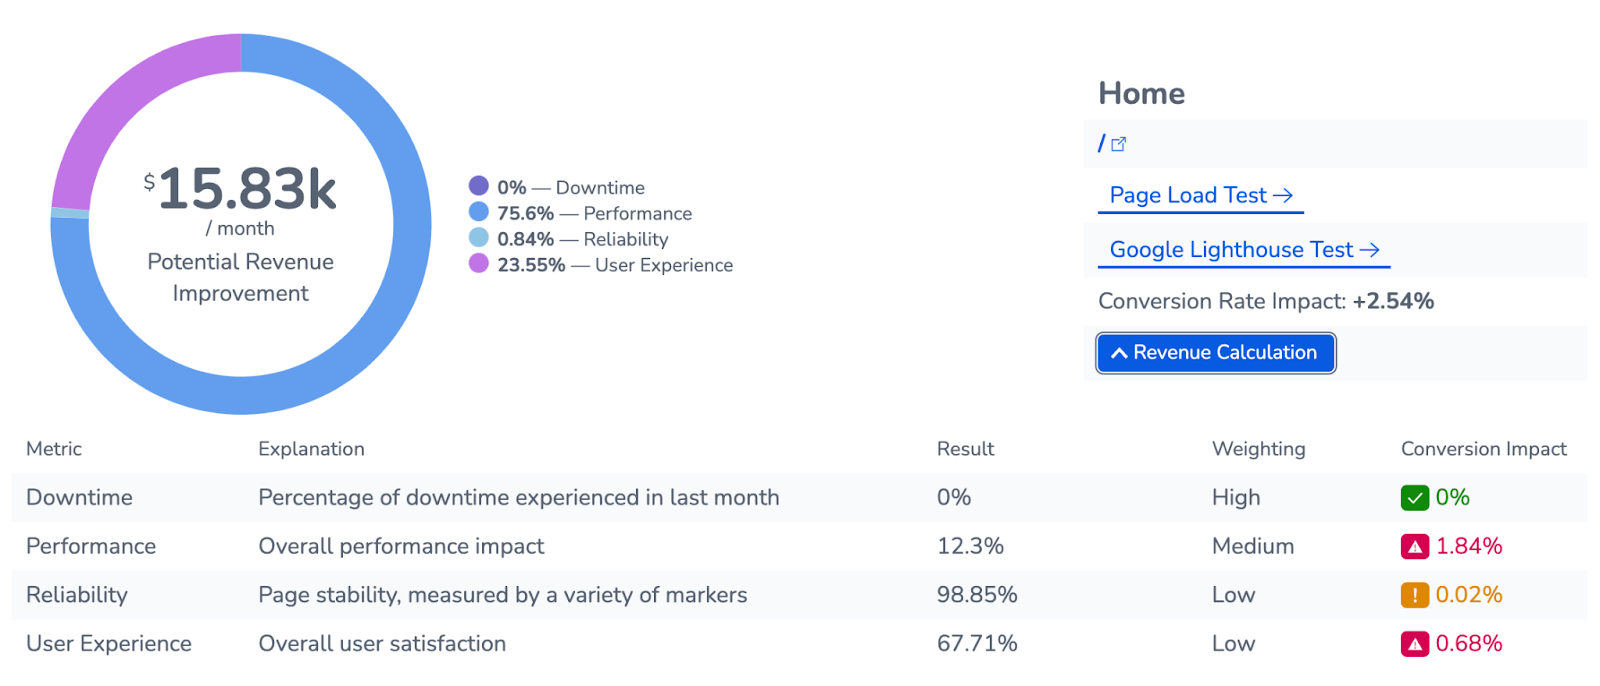1600x686 pixels.
Task: Click the Metric column header
Action: [x=54, y=449]
